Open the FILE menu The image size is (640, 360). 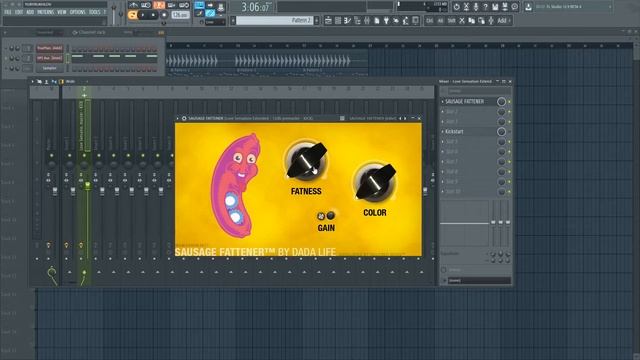pos(7,12)
